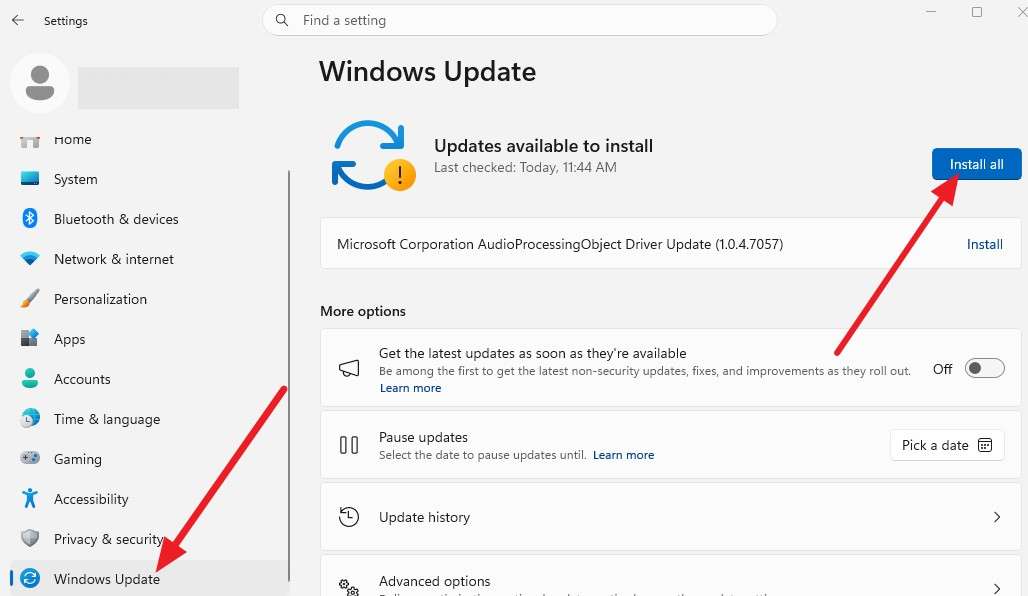This screenshot has height=596, width=1028.
Task: Click the Time & language globe icon
Action: (30, 418)
